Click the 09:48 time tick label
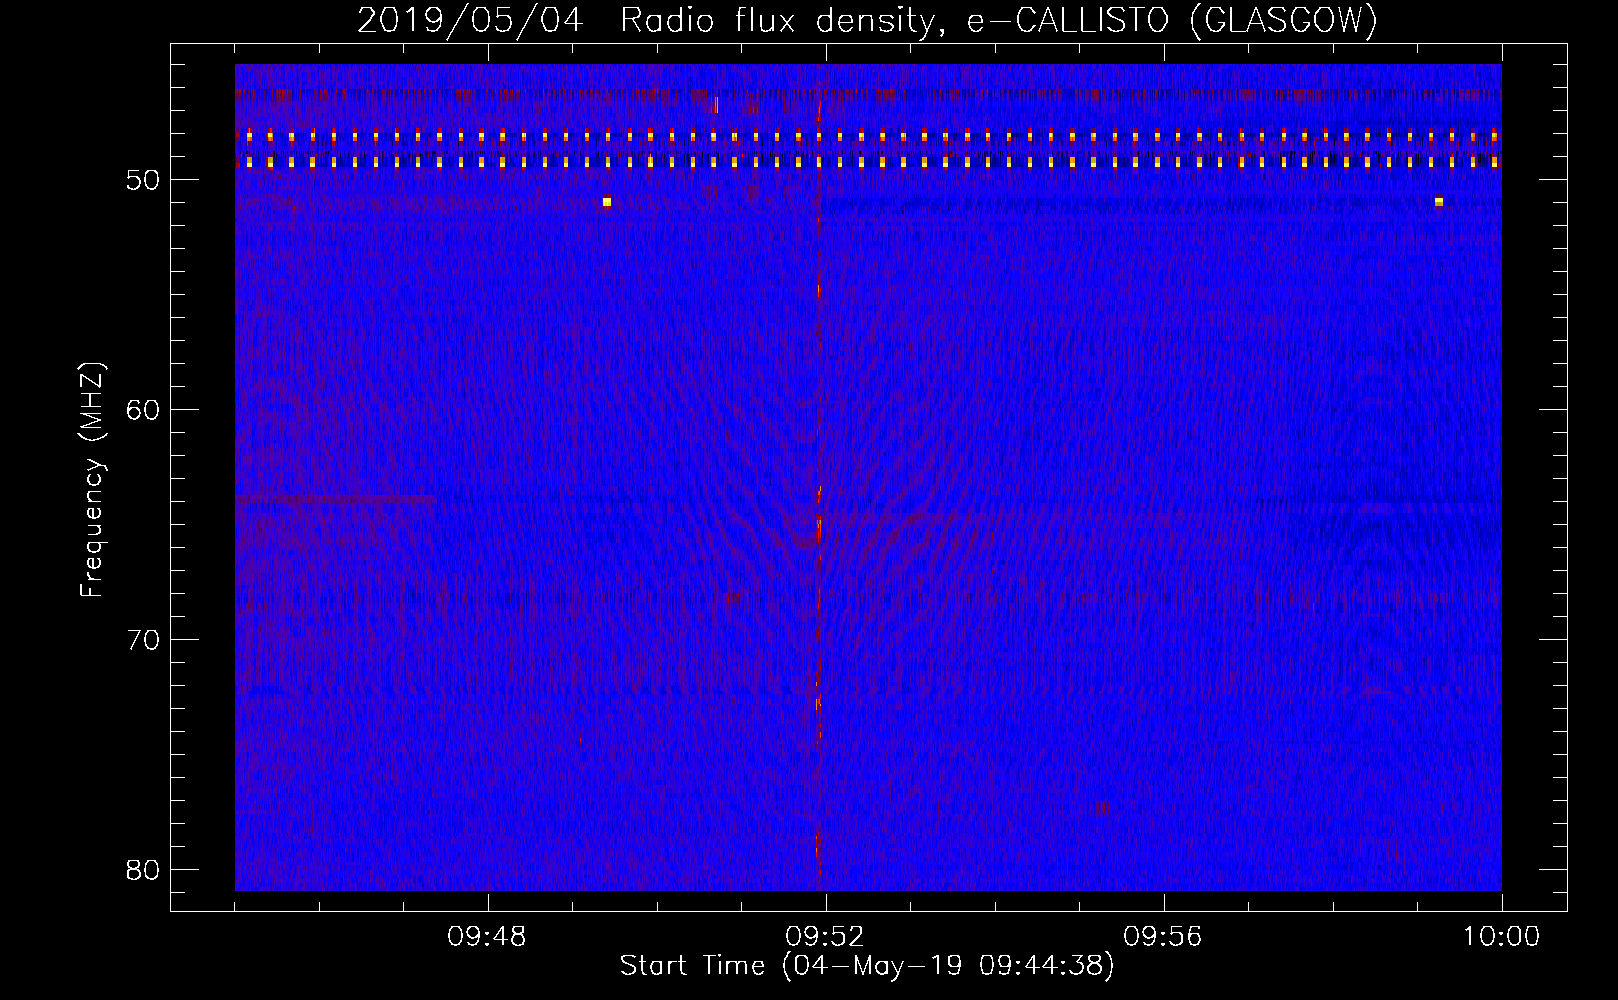Screen dimensions: 1618x1000 click(x=487, y=937)
